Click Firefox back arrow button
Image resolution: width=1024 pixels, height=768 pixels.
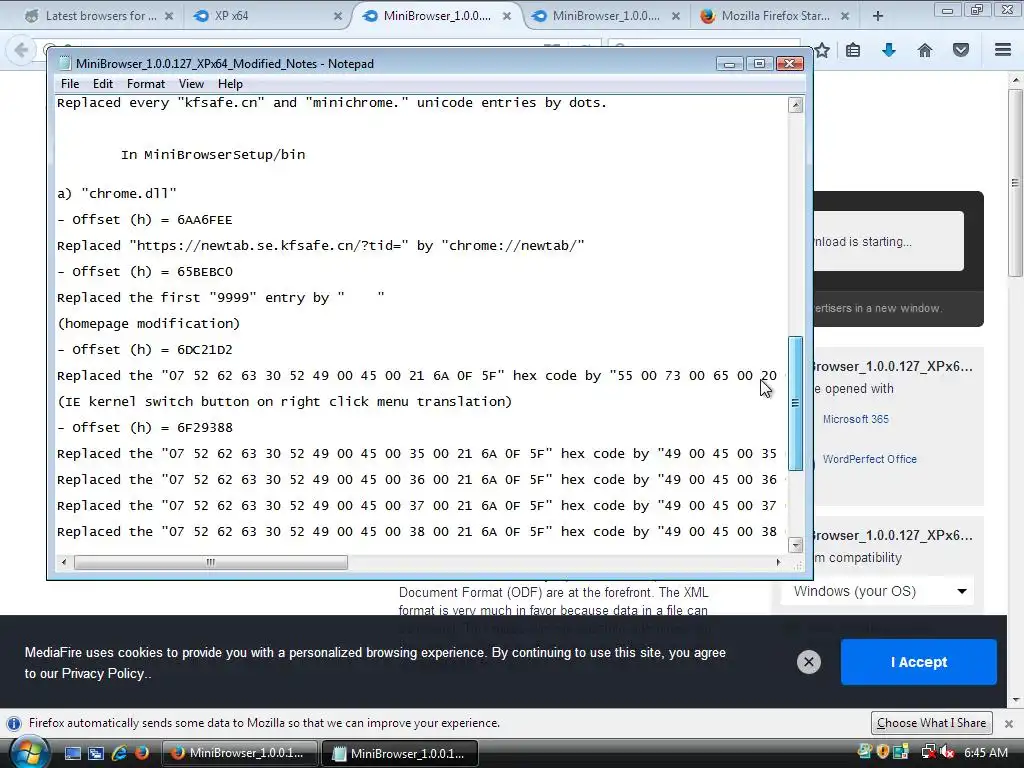pyautogui.click(x=21, y=50)
